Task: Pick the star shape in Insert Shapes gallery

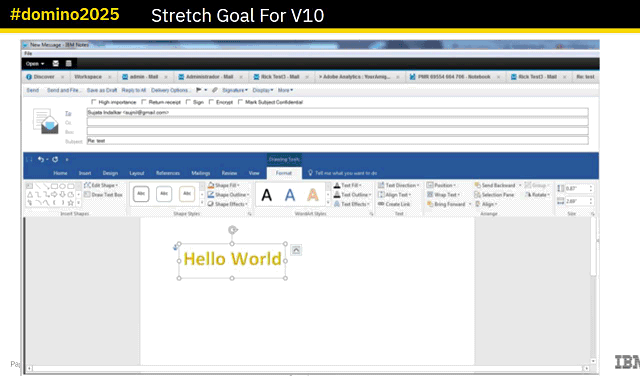Action: 71,202
